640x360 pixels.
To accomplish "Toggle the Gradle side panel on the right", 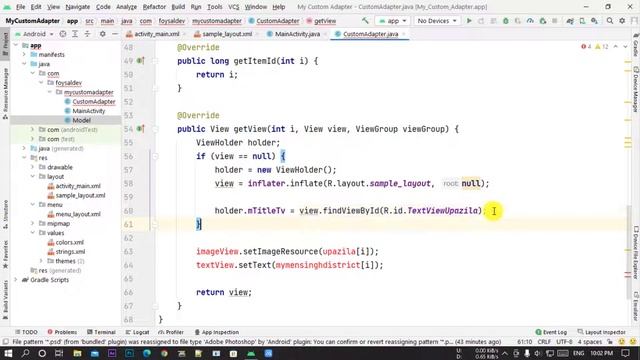I will pyautogui.click(x=635, y=46).
